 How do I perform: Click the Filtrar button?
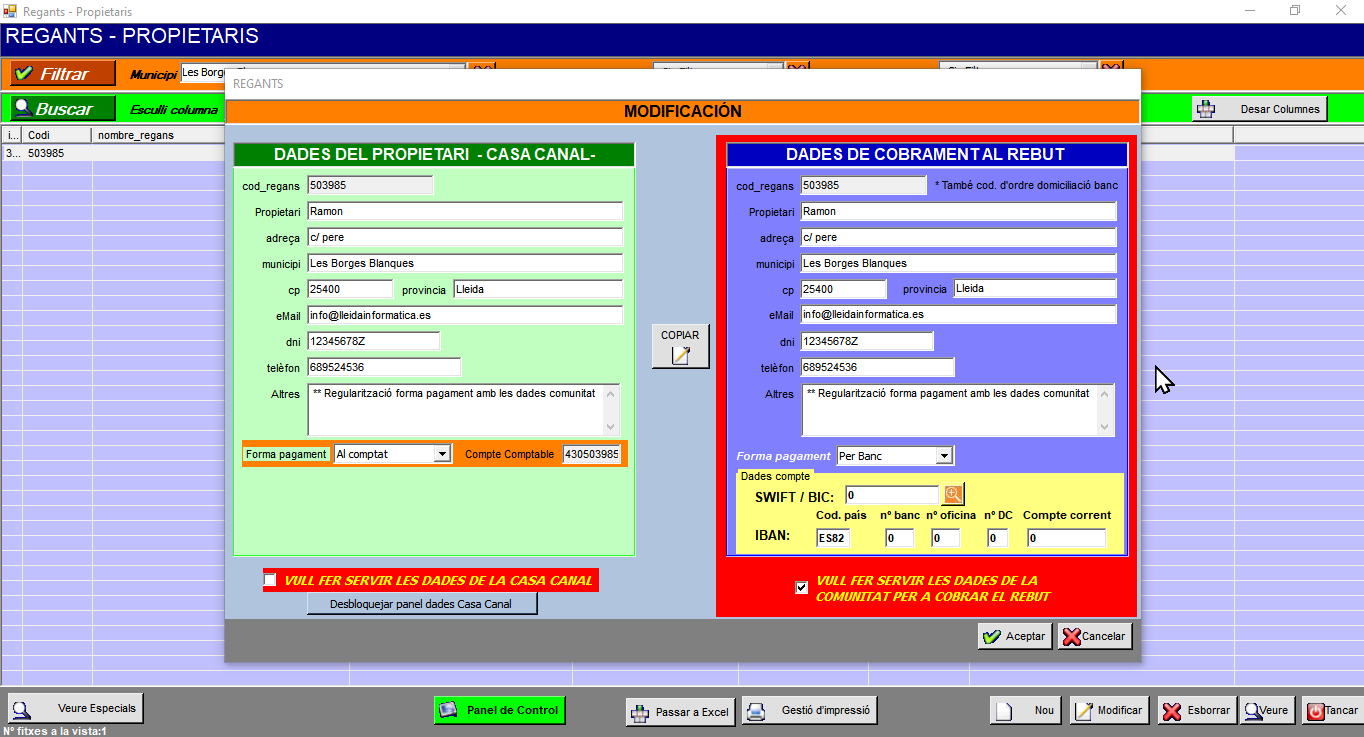(x=63, y=74)
